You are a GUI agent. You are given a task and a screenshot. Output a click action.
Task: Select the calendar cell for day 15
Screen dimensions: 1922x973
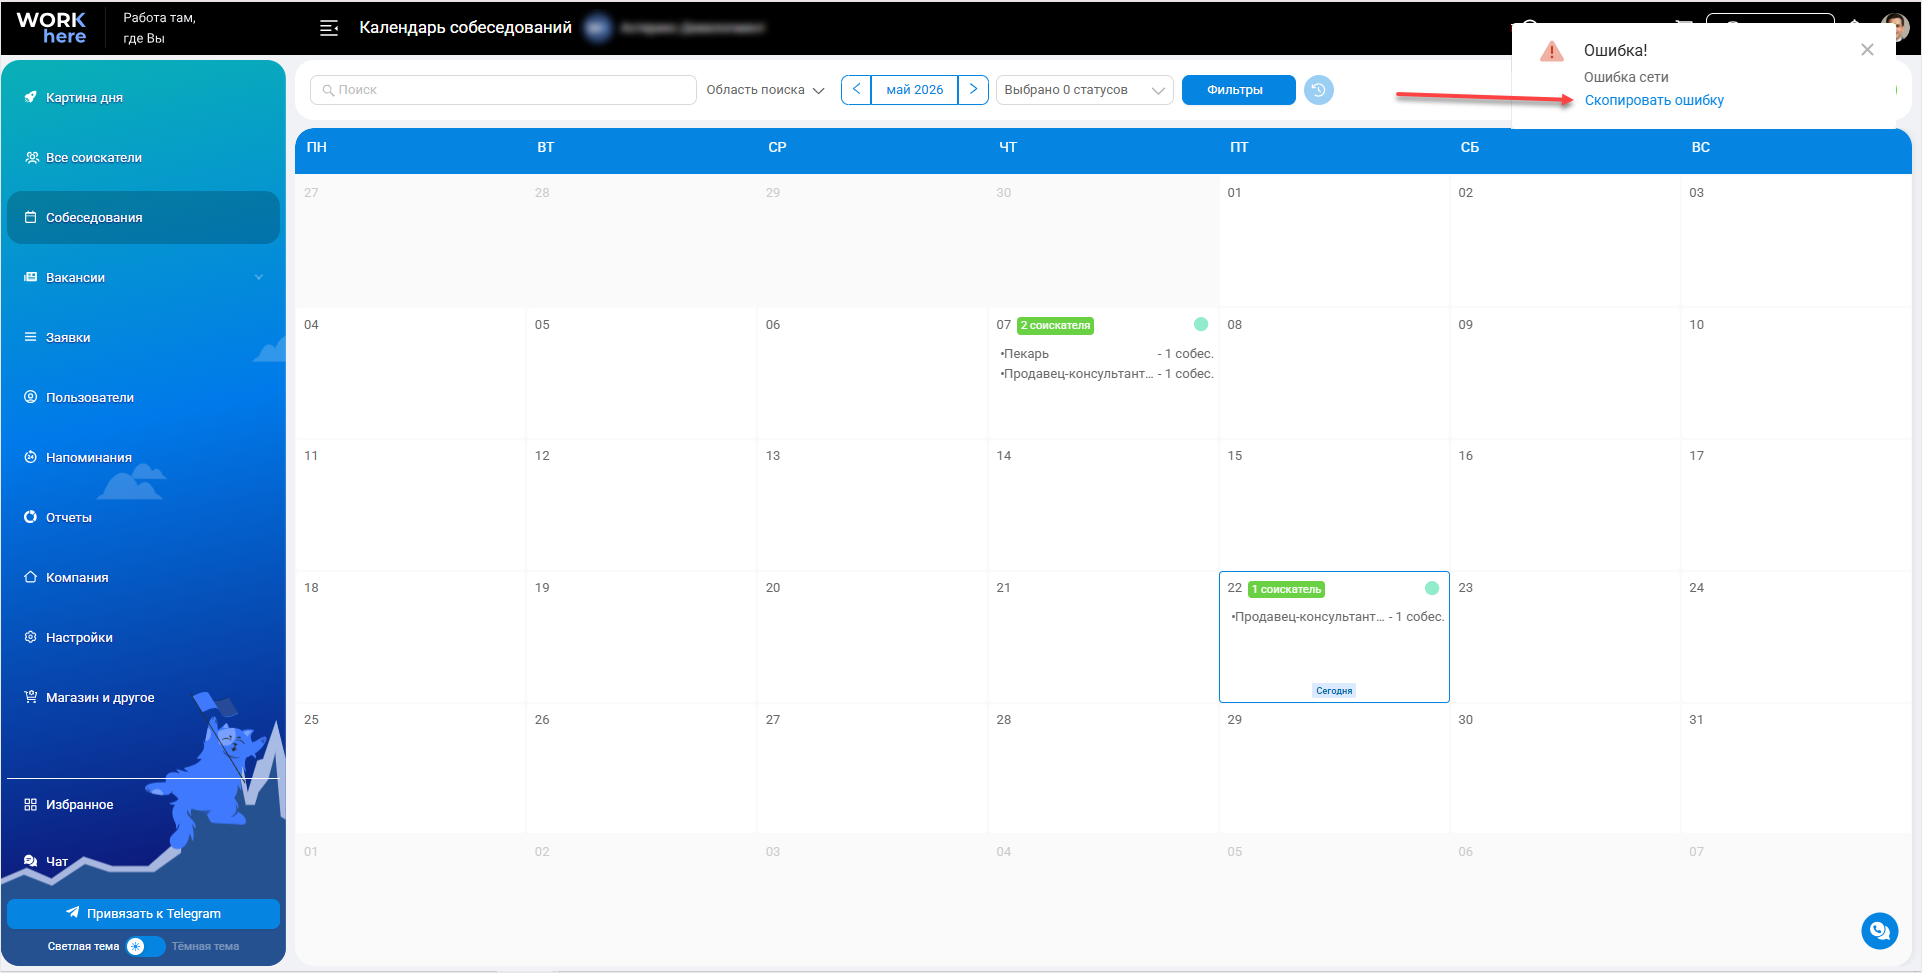(1334, 505)
